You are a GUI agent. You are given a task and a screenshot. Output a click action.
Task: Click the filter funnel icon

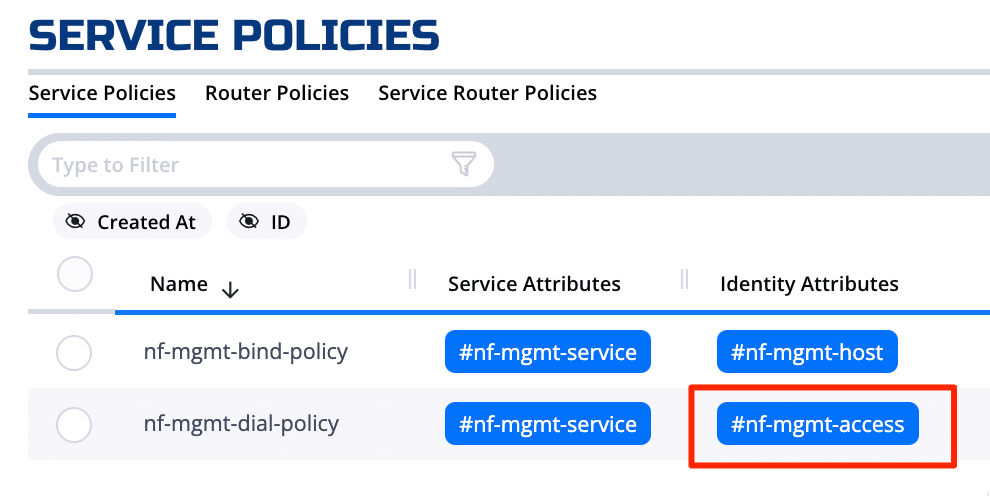(x=464, y=164)
